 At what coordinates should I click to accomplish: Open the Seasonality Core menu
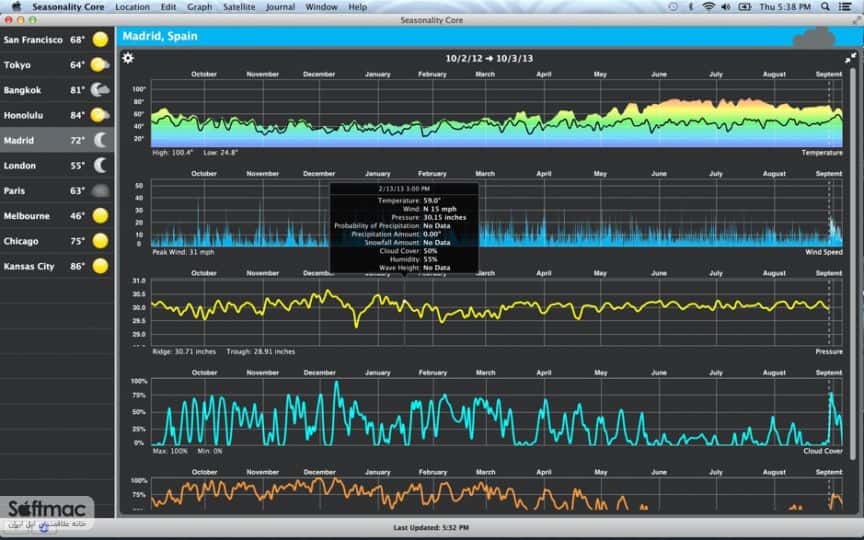[x=68, y=7]
